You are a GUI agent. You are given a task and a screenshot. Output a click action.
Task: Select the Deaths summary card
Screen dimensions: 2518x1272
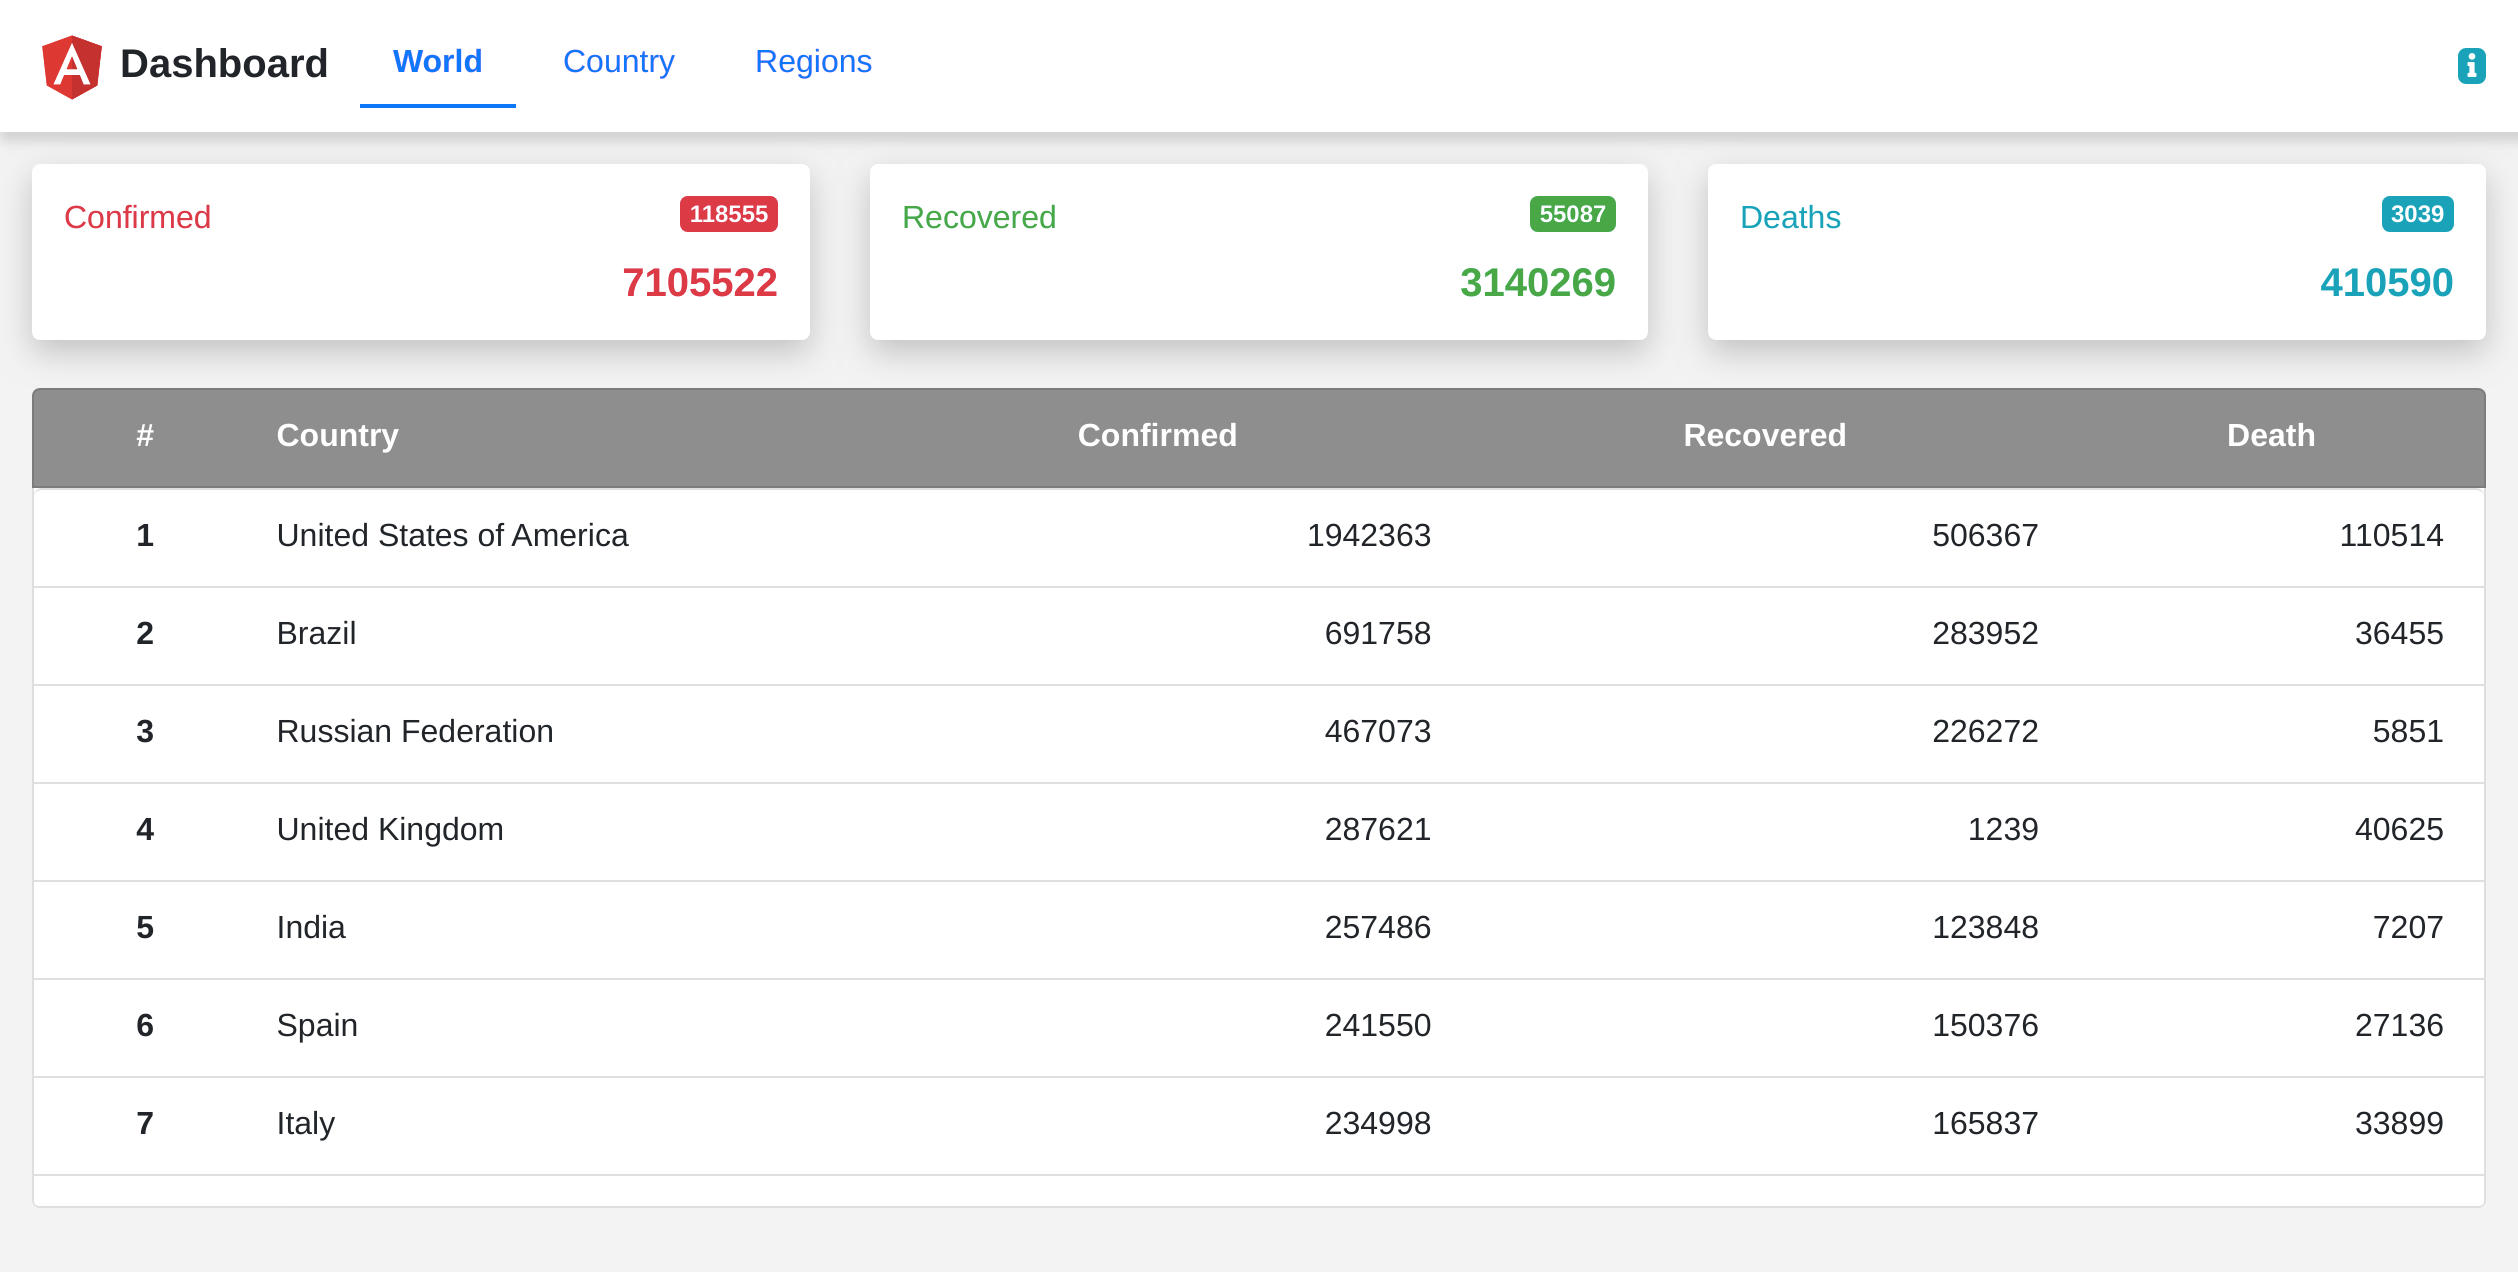point(2096,251)
